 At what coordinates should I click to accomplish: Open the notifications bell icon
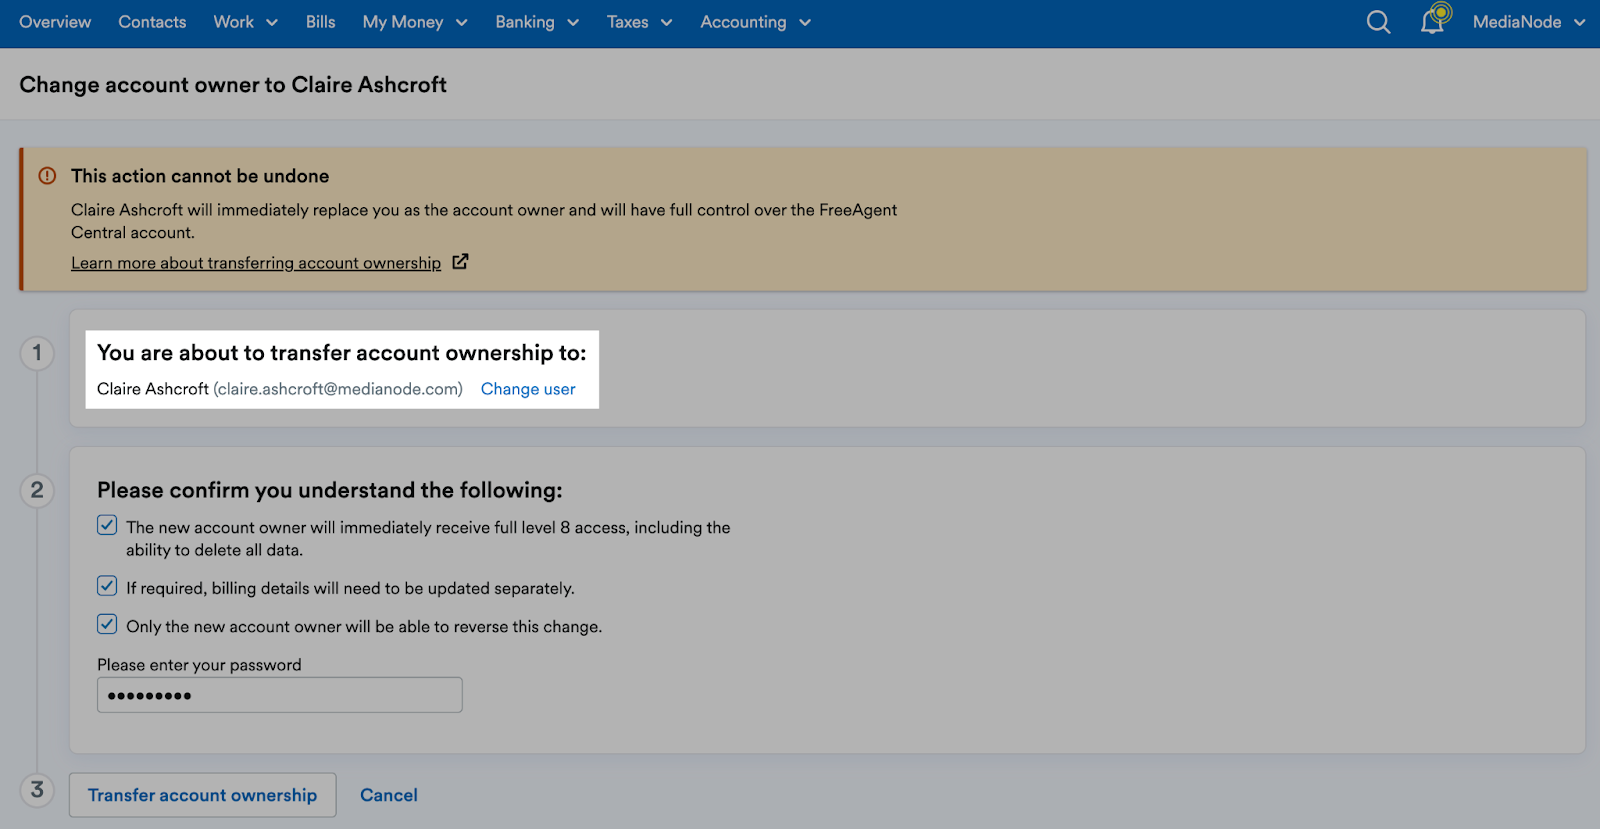pos(1434,20)
